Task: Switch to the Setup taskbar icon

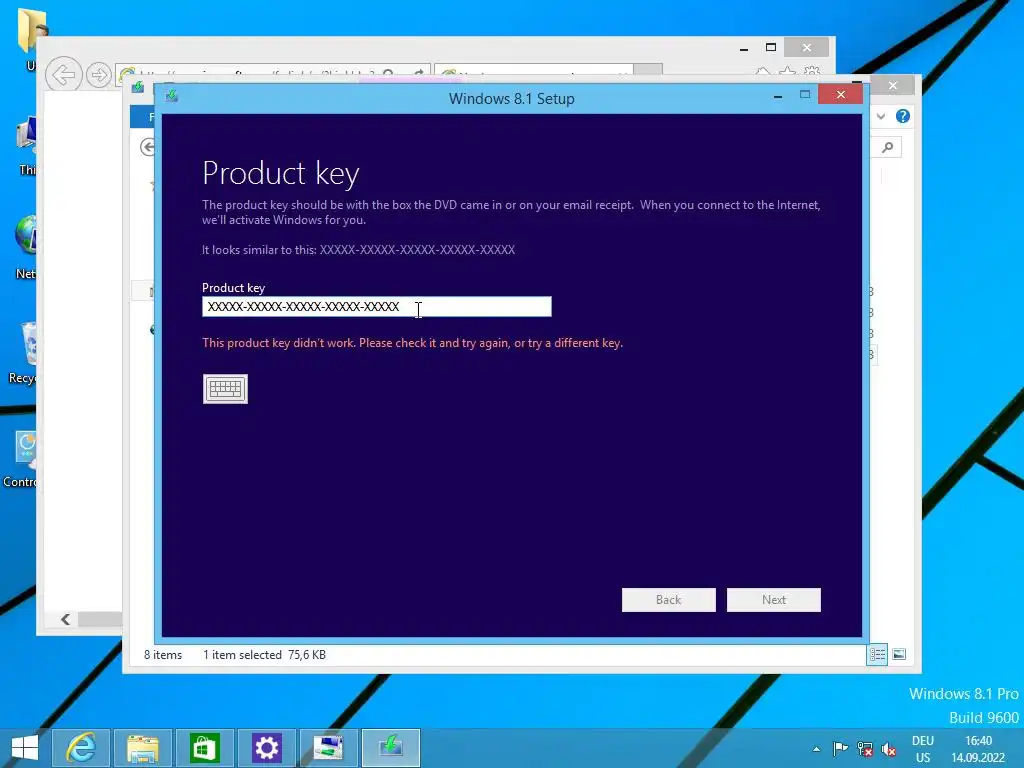Action: click(x=391, y=748)
